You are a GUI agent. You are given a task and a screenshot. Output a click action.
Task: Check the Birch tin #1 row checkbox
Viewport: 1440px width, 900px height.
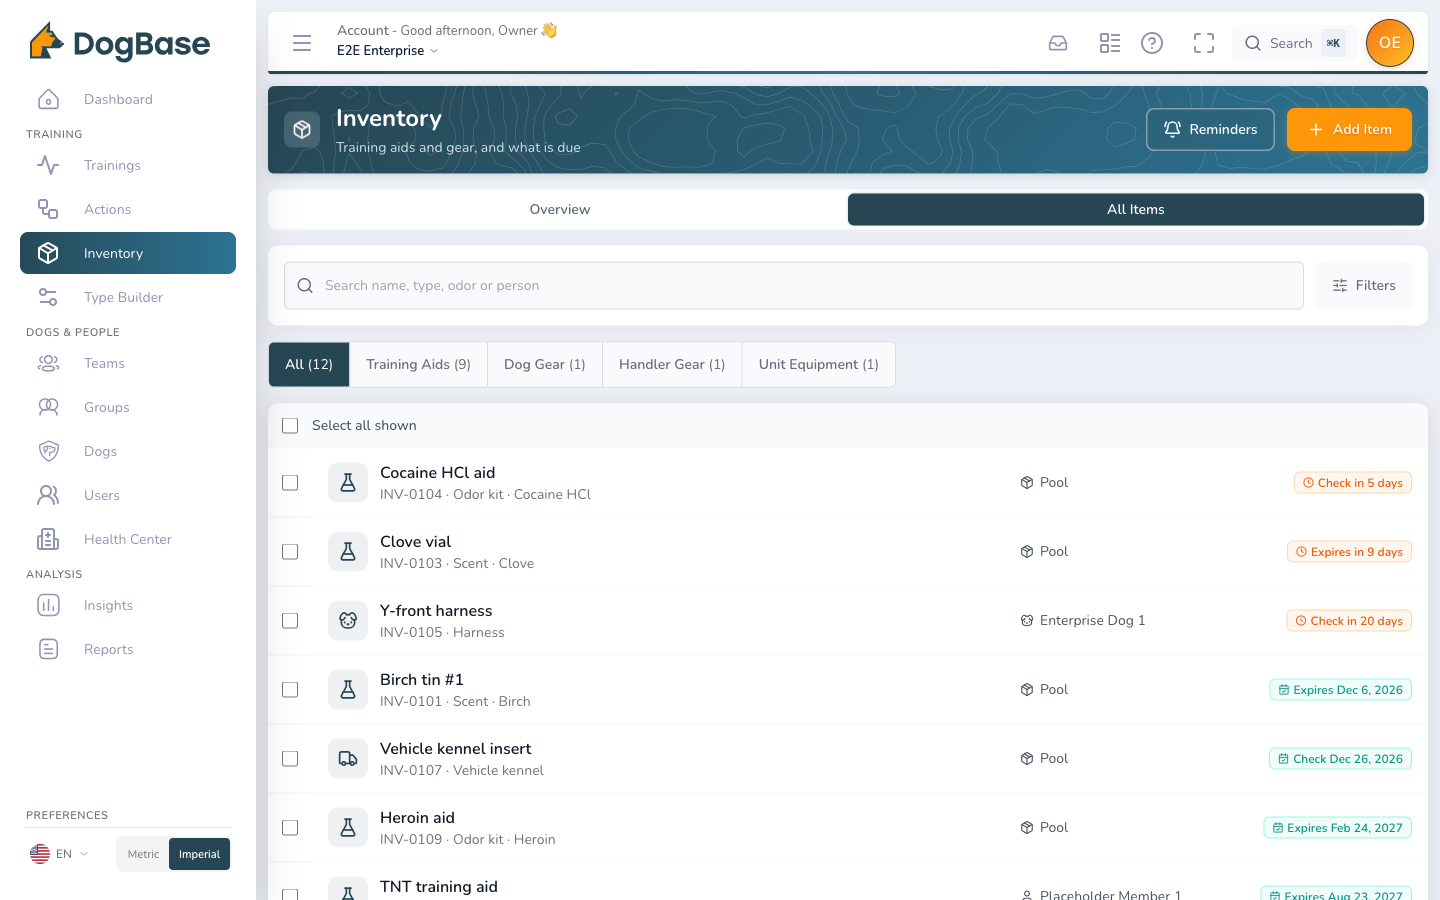tap(290, 690)
